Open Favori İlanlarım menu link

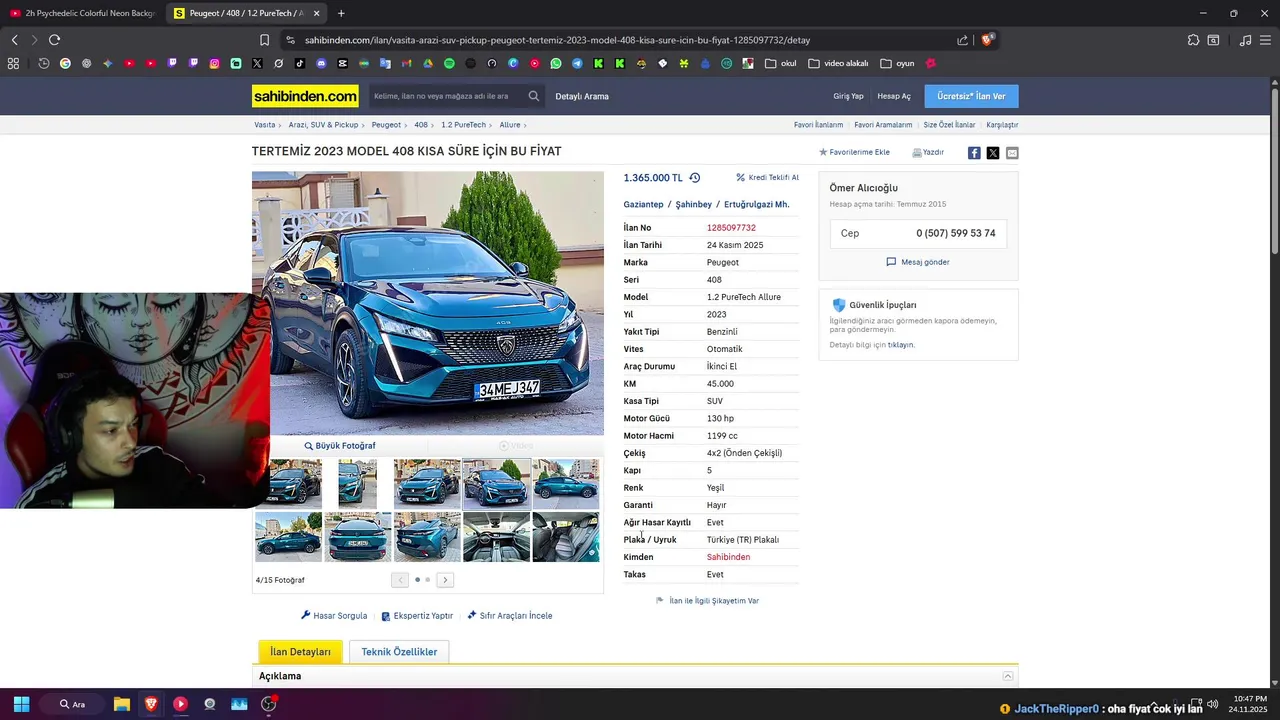pos(818,125)
